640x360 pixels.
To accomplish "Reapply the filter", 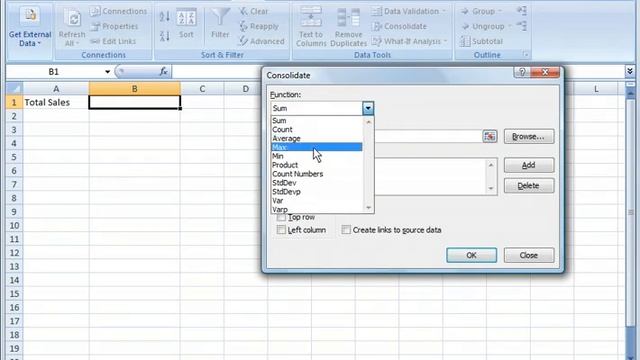I will [259, 27].
